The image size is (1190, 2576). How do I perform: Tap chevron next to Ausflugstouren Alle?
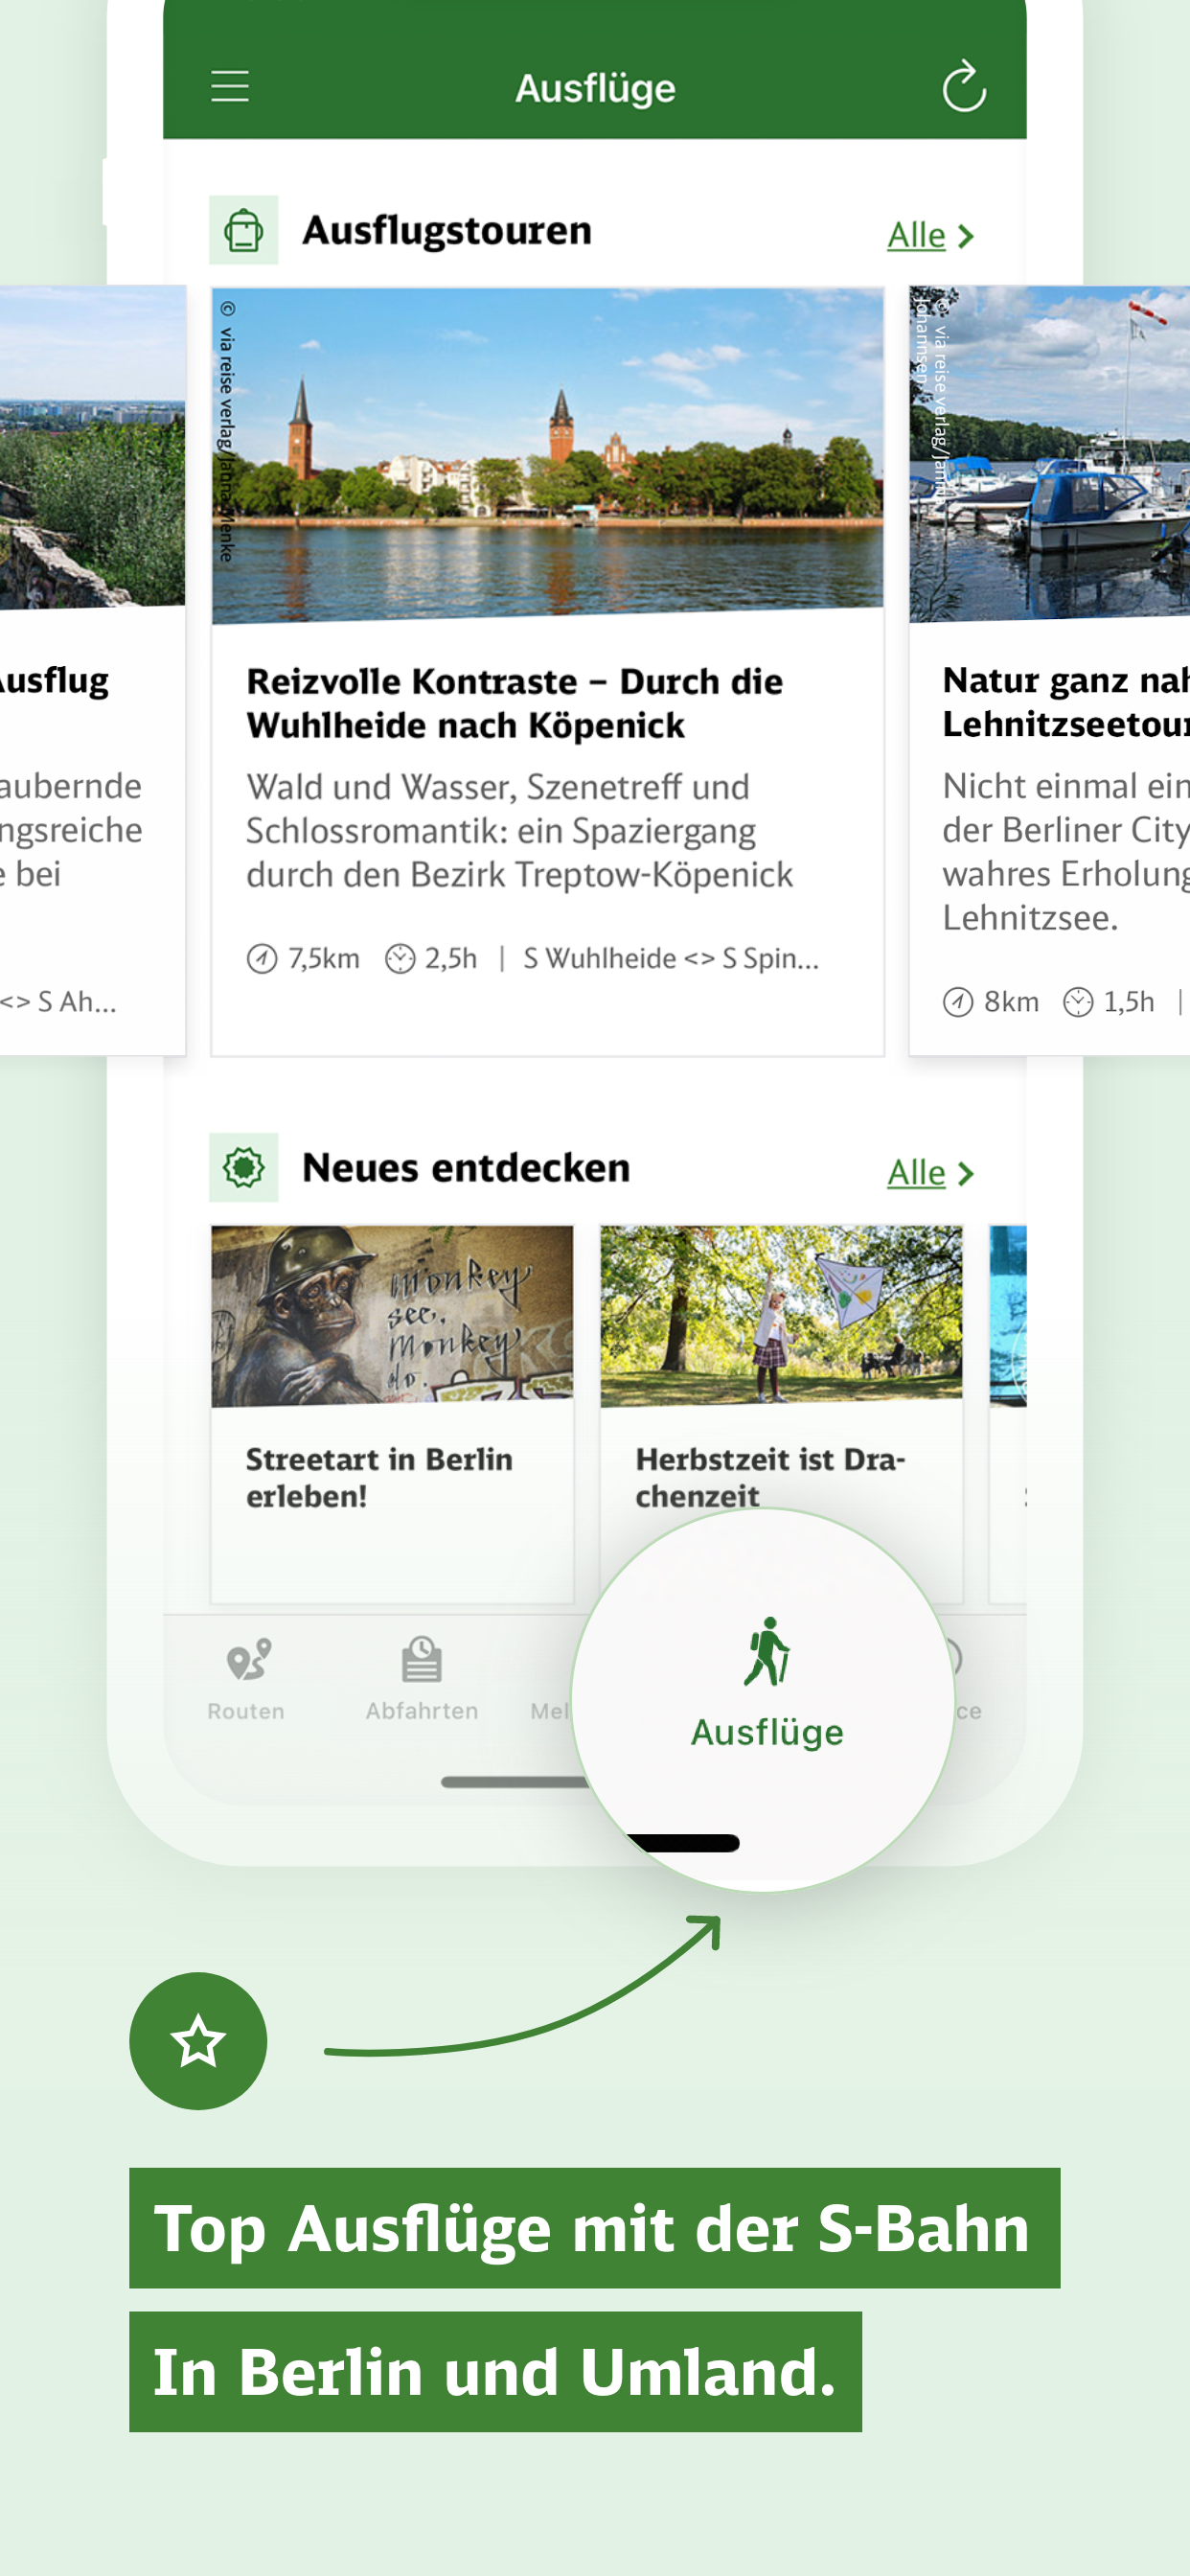[965, 237]
